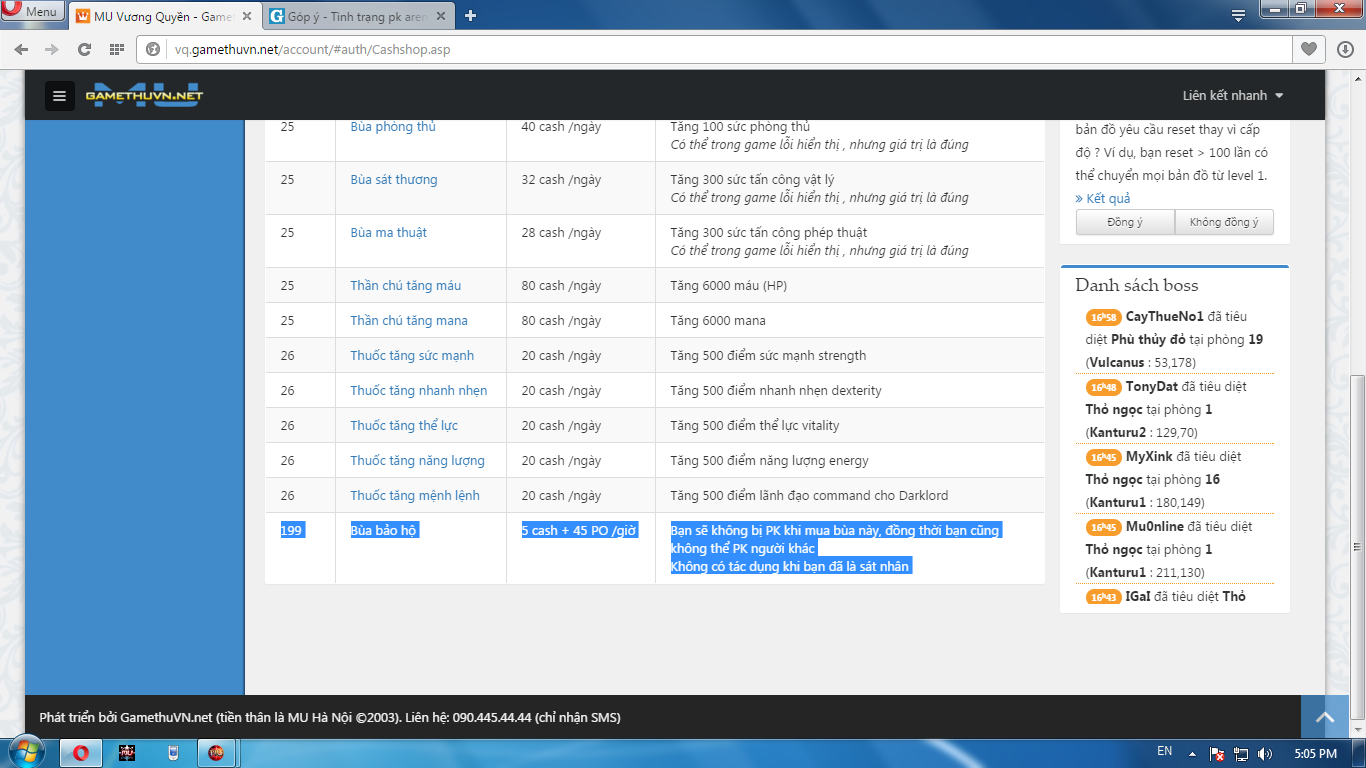View poll results via Kết quả link
The image size is (1366, 768).
(1103, 199)
